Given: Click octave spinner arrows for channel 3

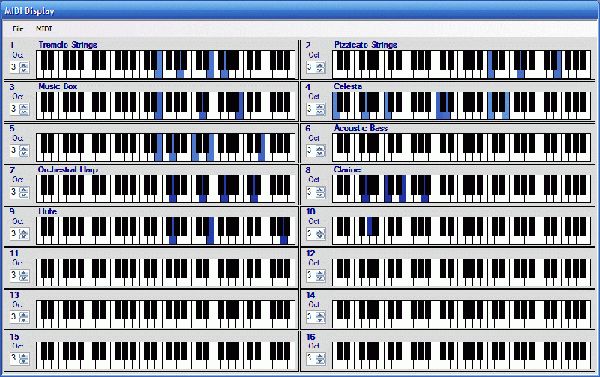Looking at the screenshot, I should pos(24,109).
